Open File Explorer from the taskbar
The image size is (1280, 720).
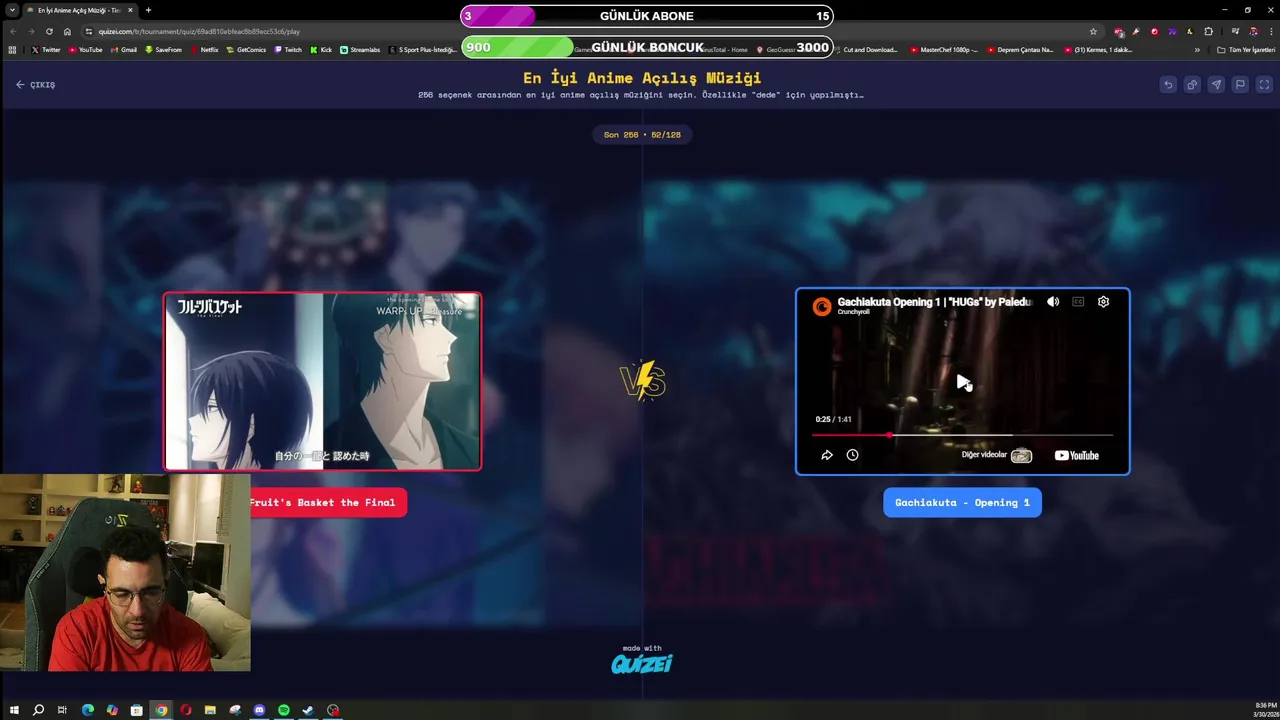210,710
